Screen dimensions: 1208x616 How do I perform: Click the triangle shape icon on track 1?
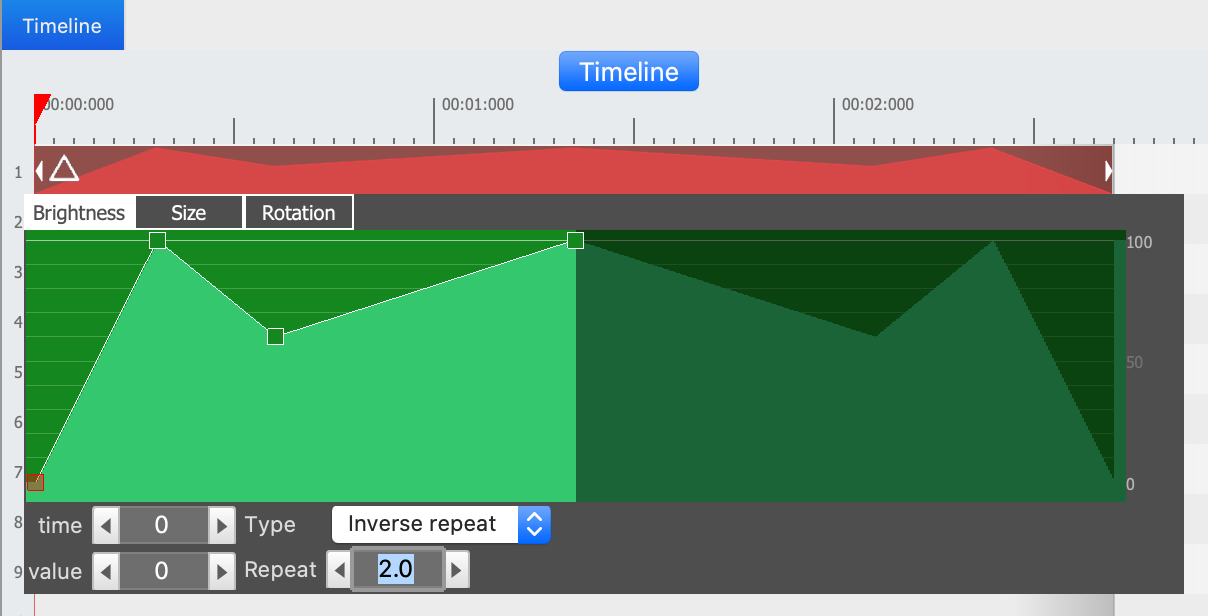(x=64, y=168)
